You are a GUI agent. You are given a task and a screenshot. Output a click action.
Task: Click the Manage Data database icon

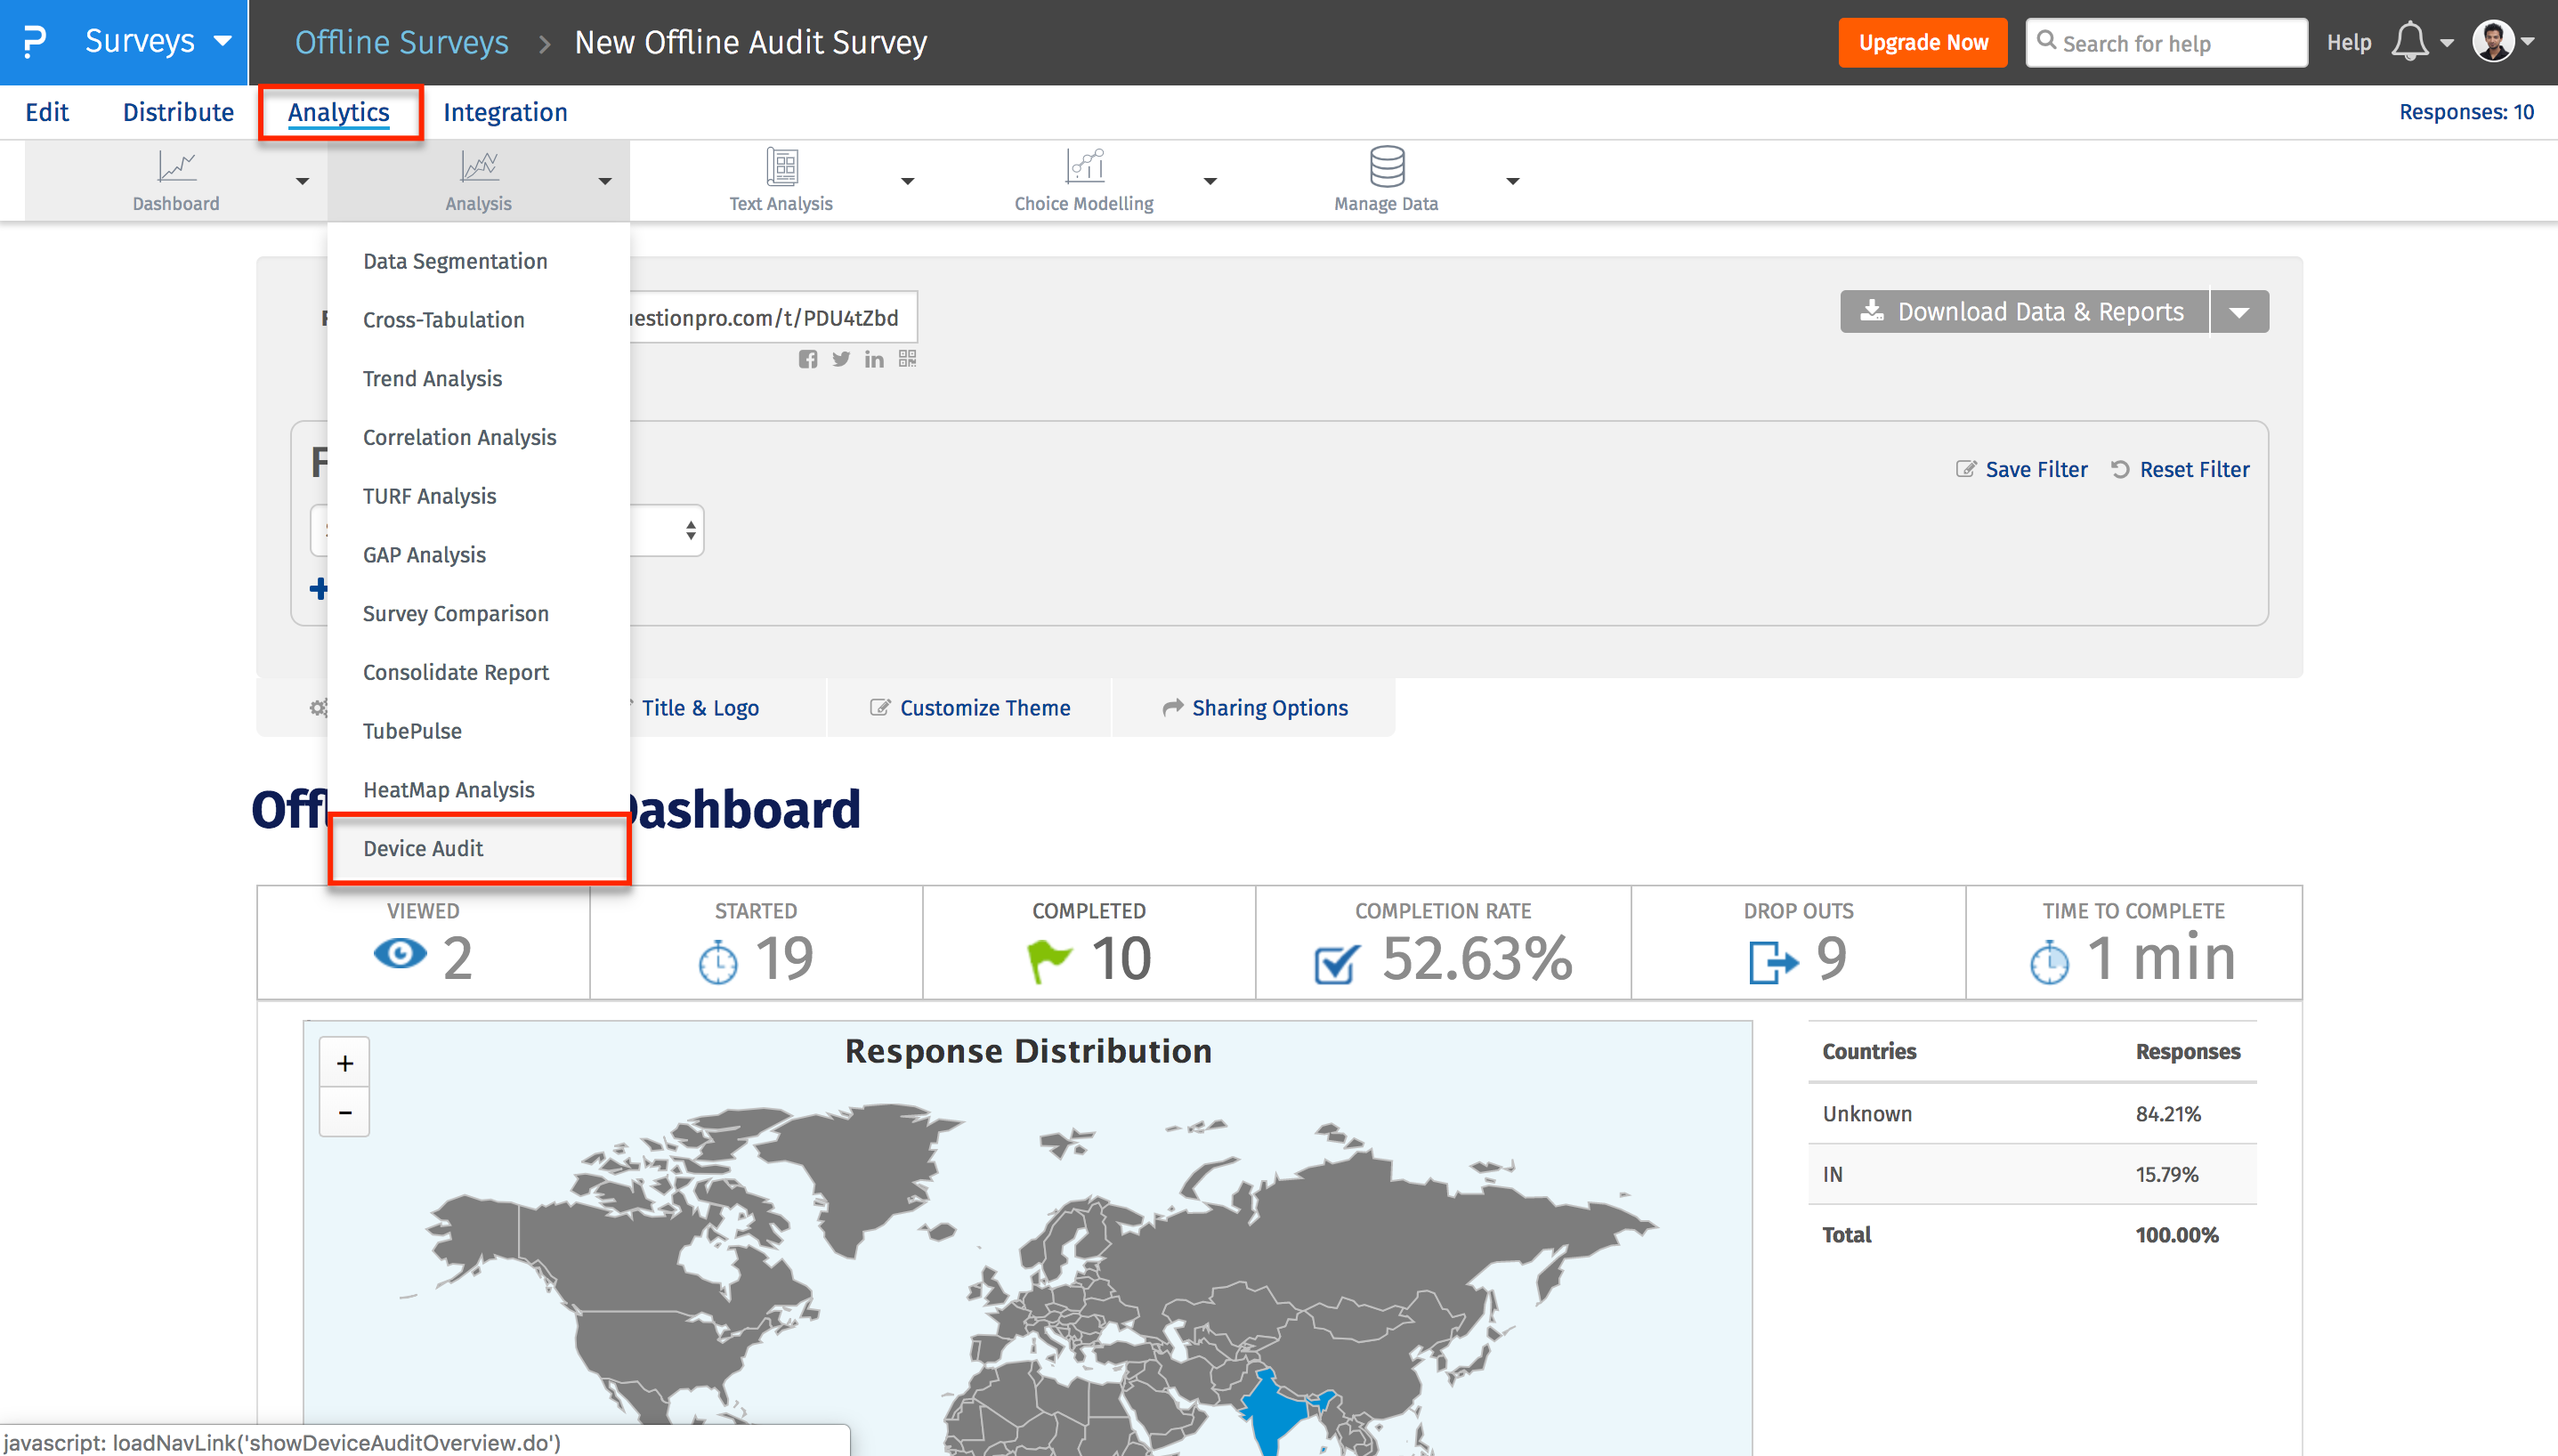(1386, 166)
